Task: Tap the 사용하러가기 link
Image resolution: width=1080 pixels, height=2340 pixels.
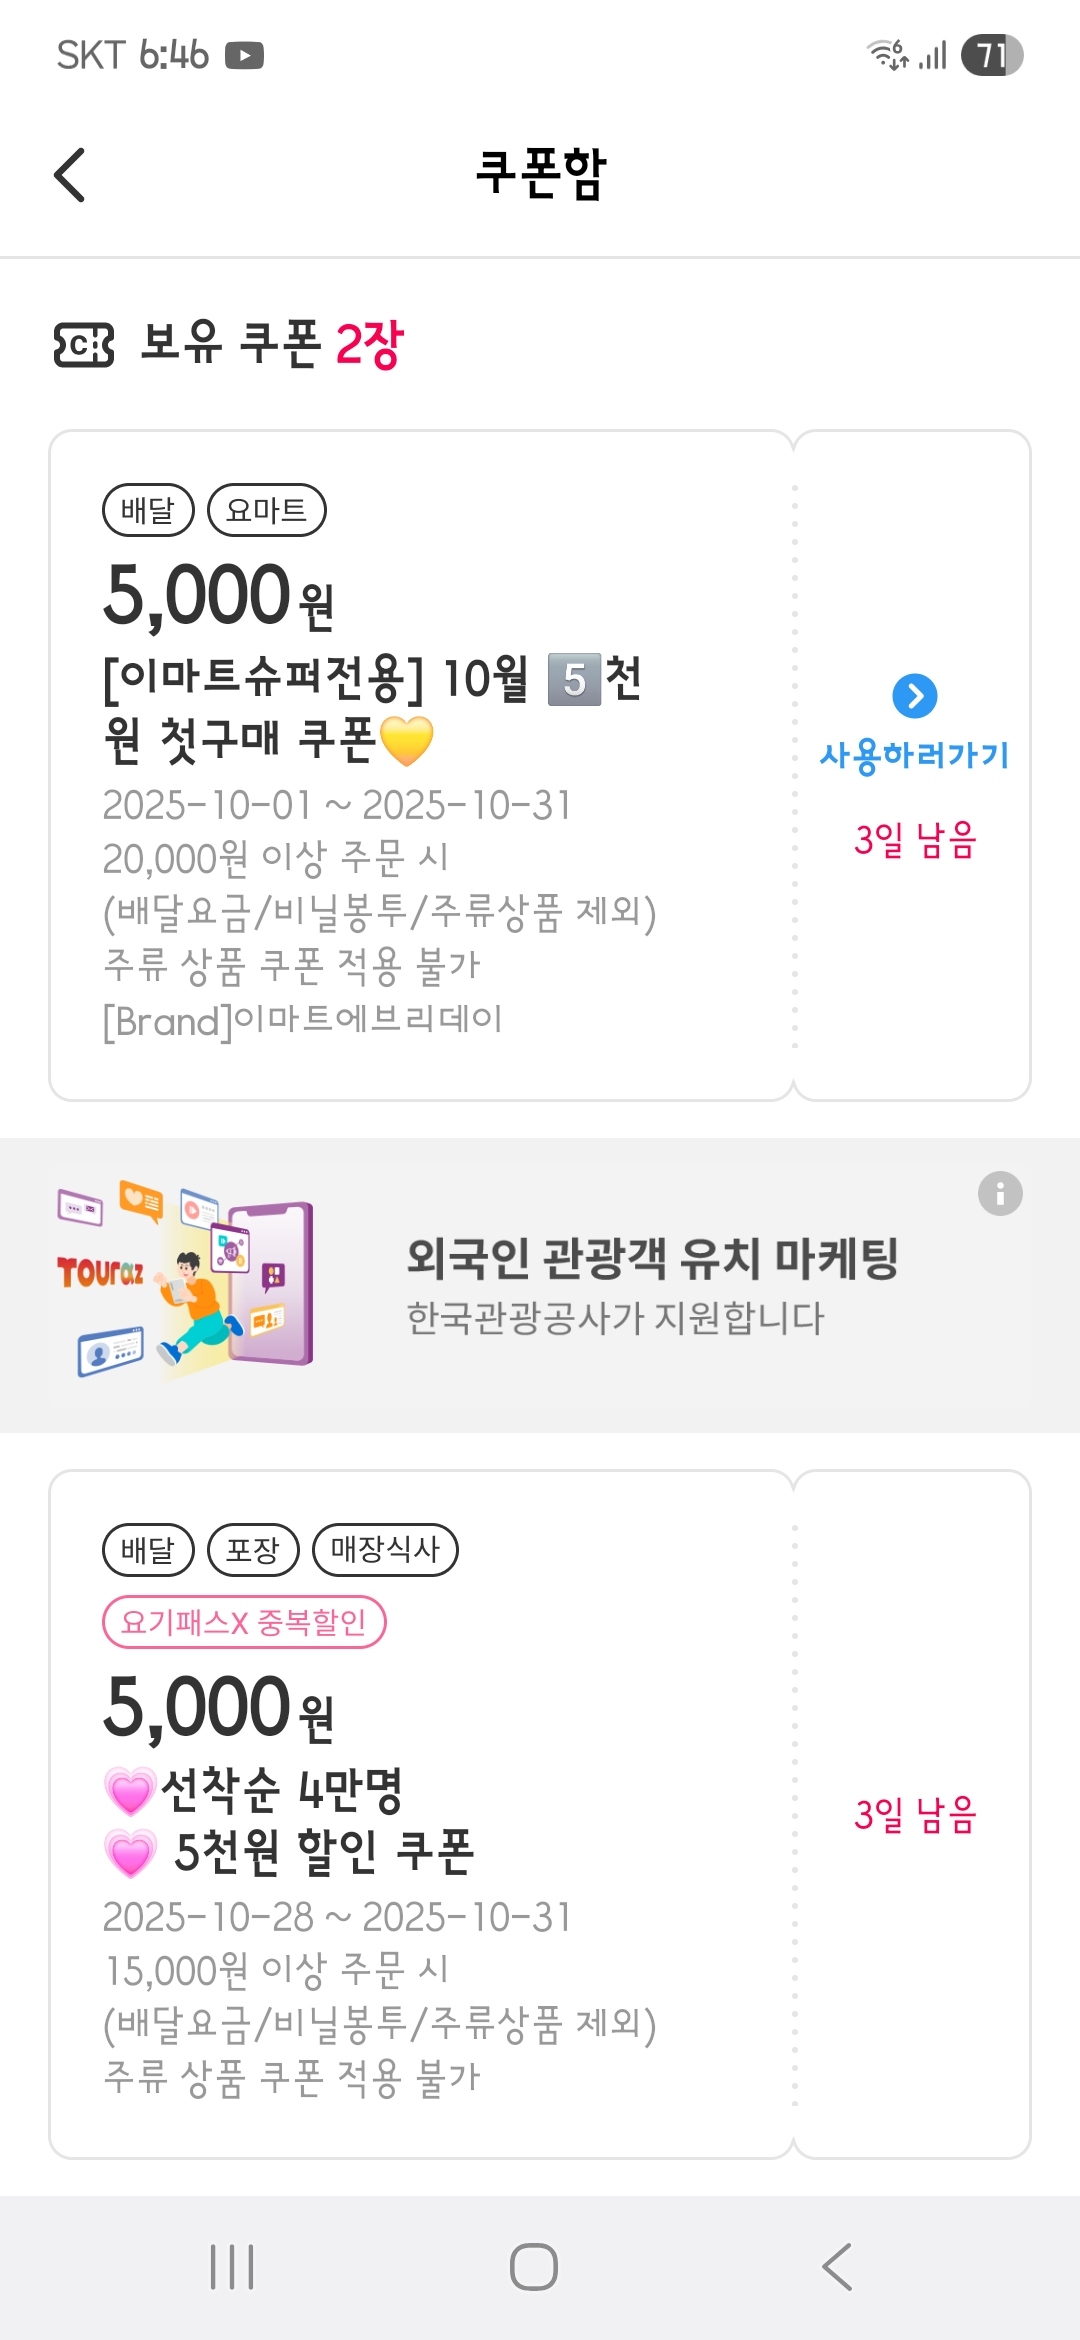Action: click(914, 754)
